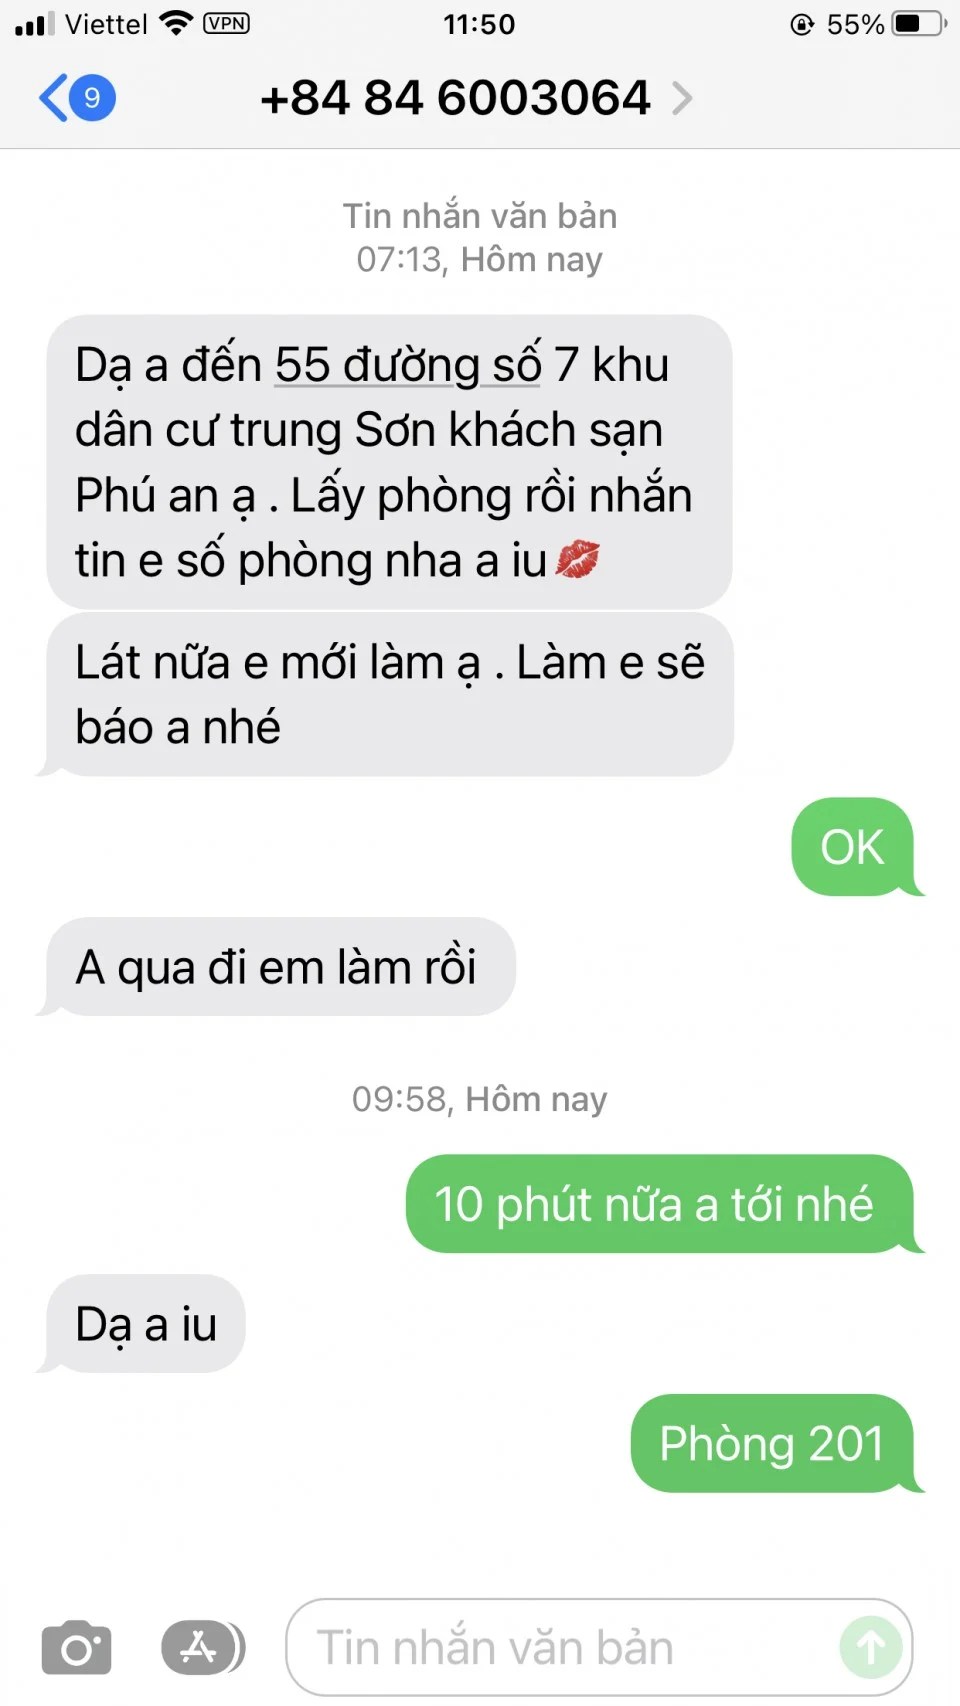Tap the 'OK' sent message bubble

[x=854, y=847]
